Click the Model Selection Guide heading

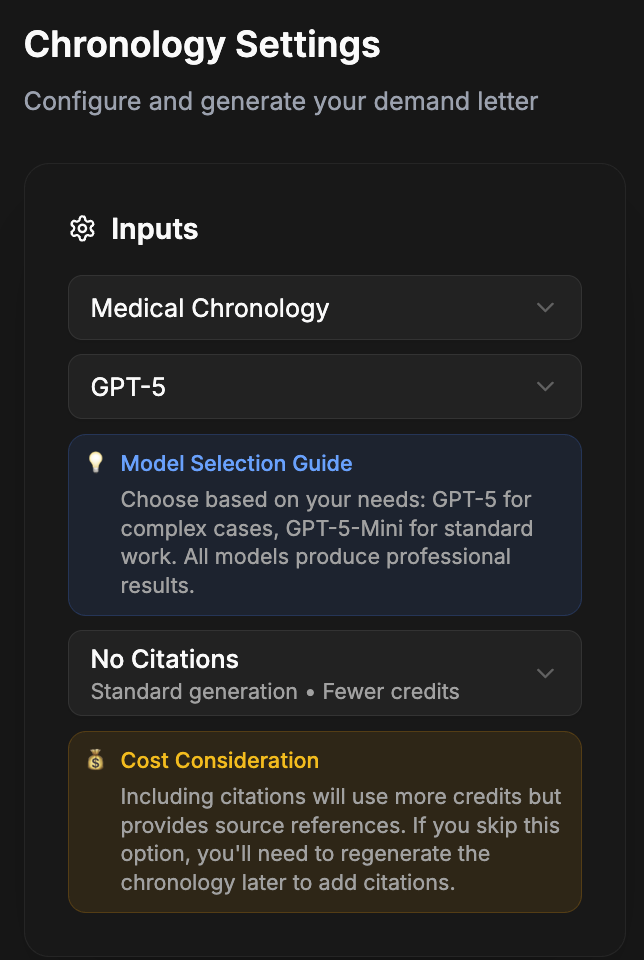pyautogui.click(x=236, y=463)
